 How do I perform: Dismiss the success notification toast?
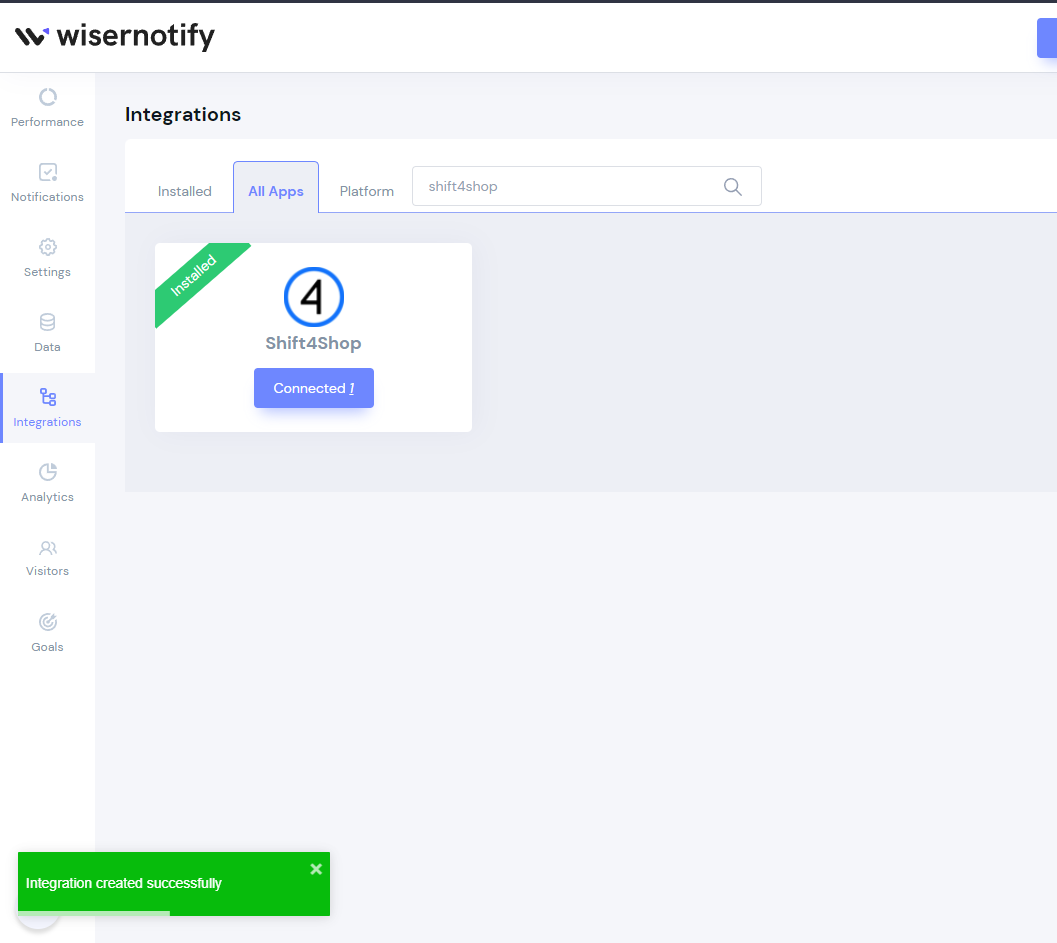[x=315, y=869]
